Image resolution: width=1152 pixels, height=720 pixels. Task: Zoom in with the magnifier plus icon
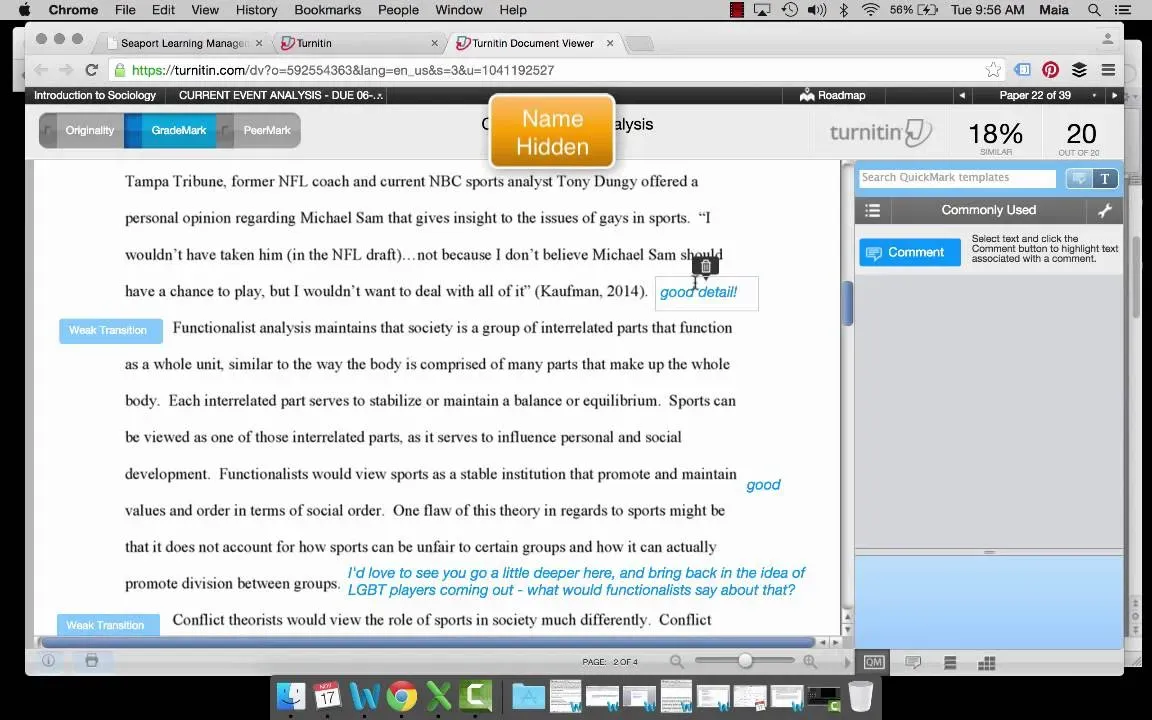(810, 662)
